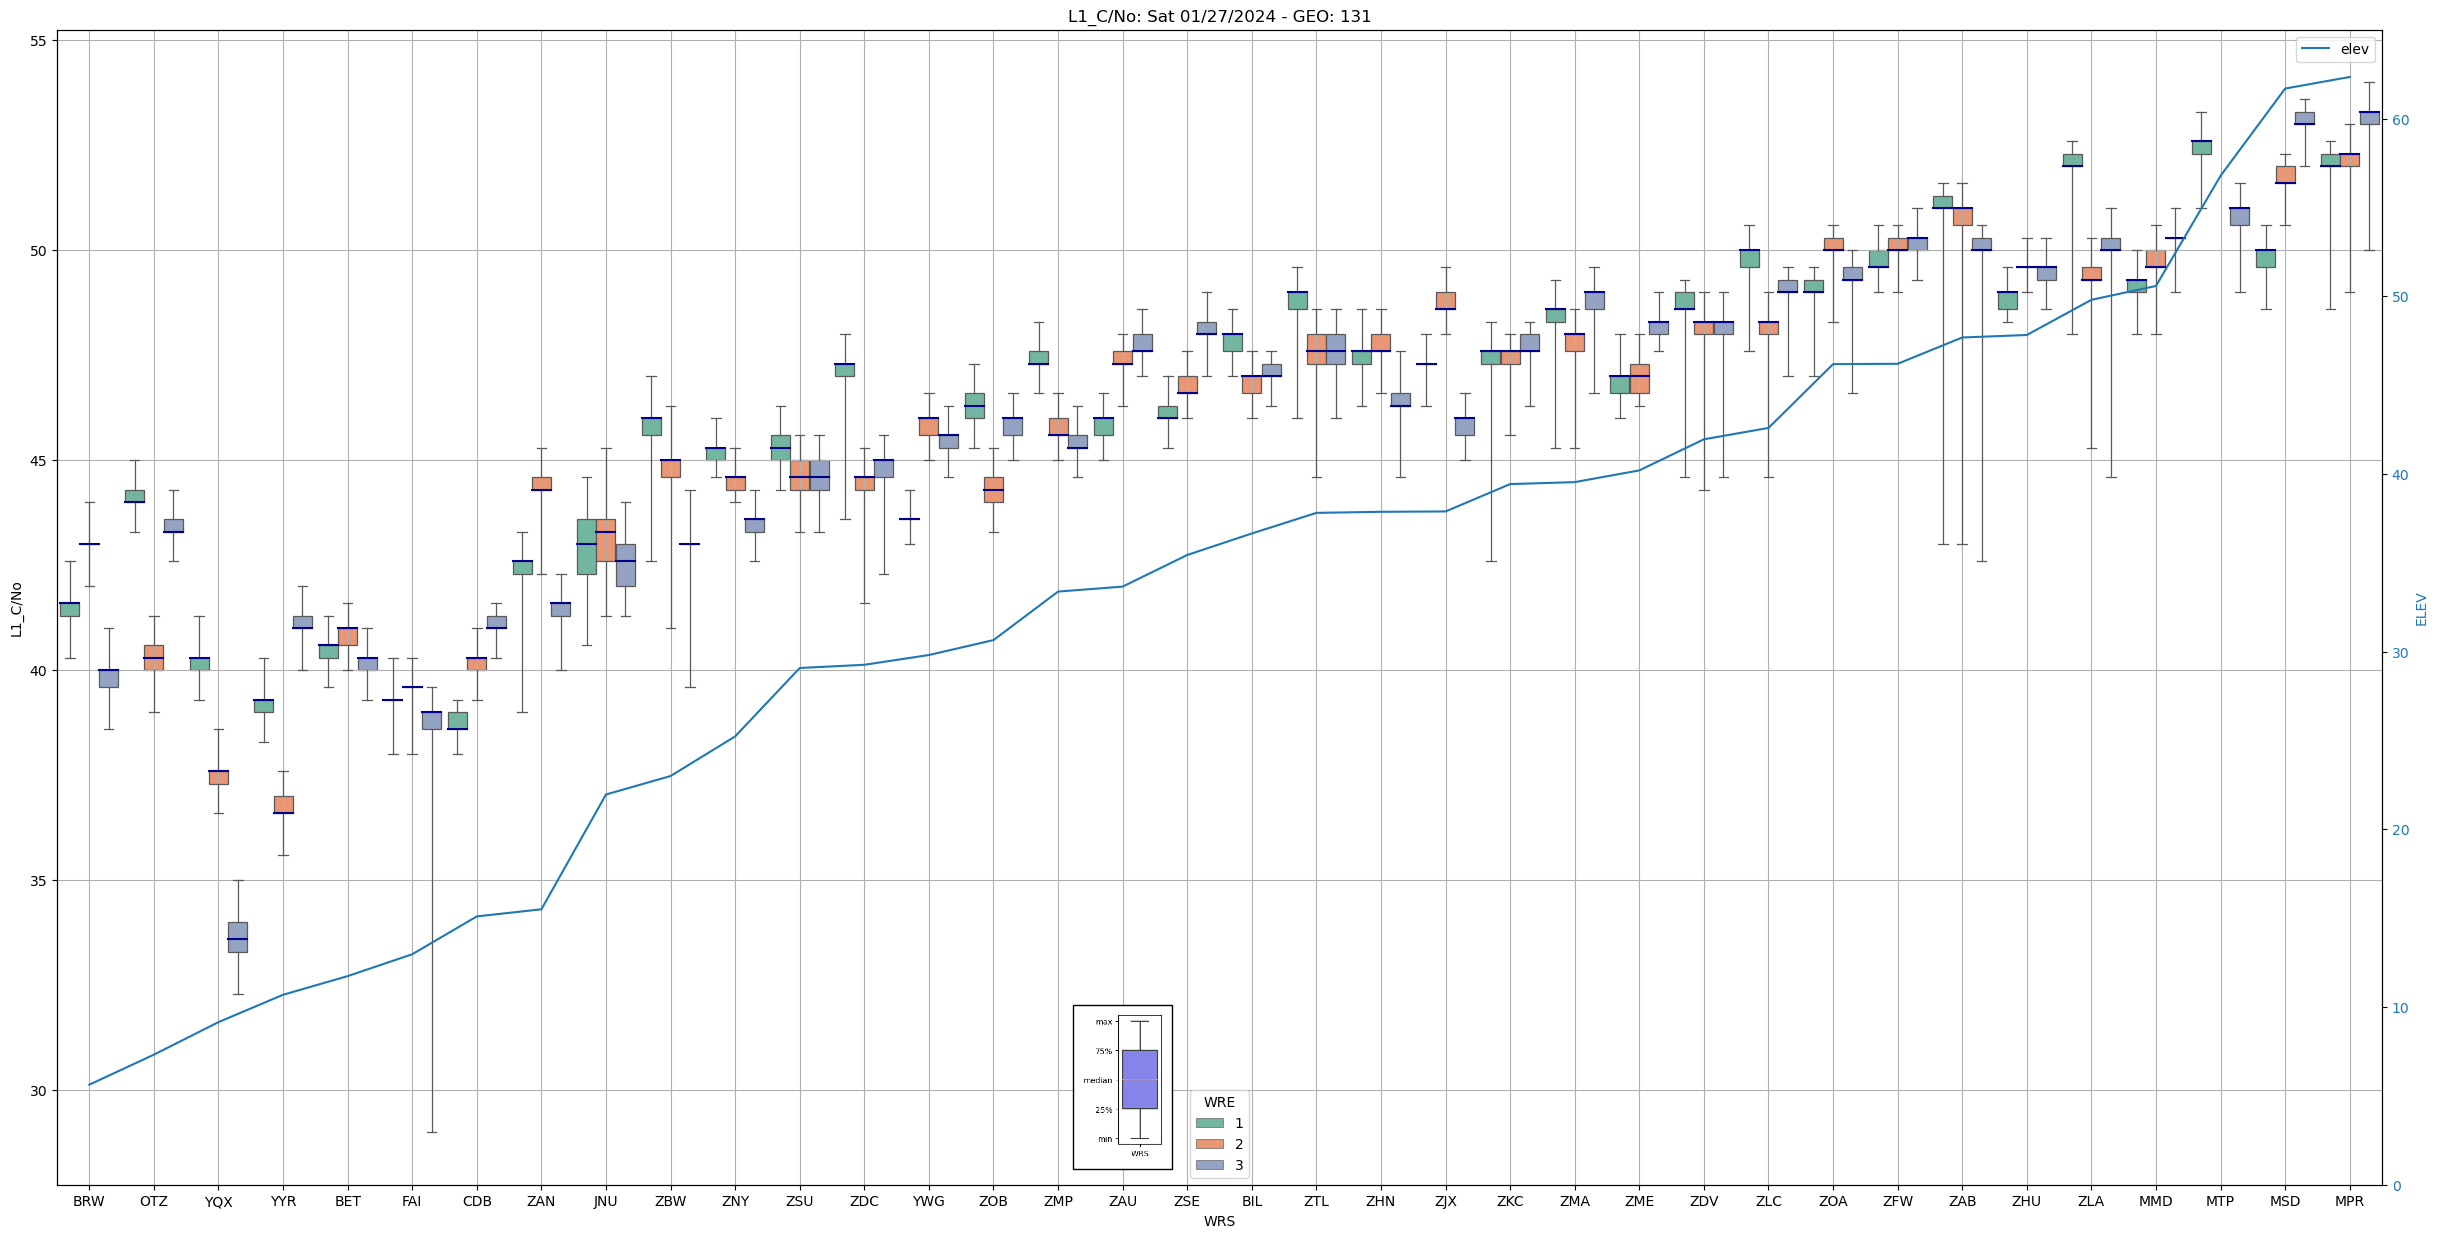Click the orange WRE 2 legend swatch

pos(1210,1144)
